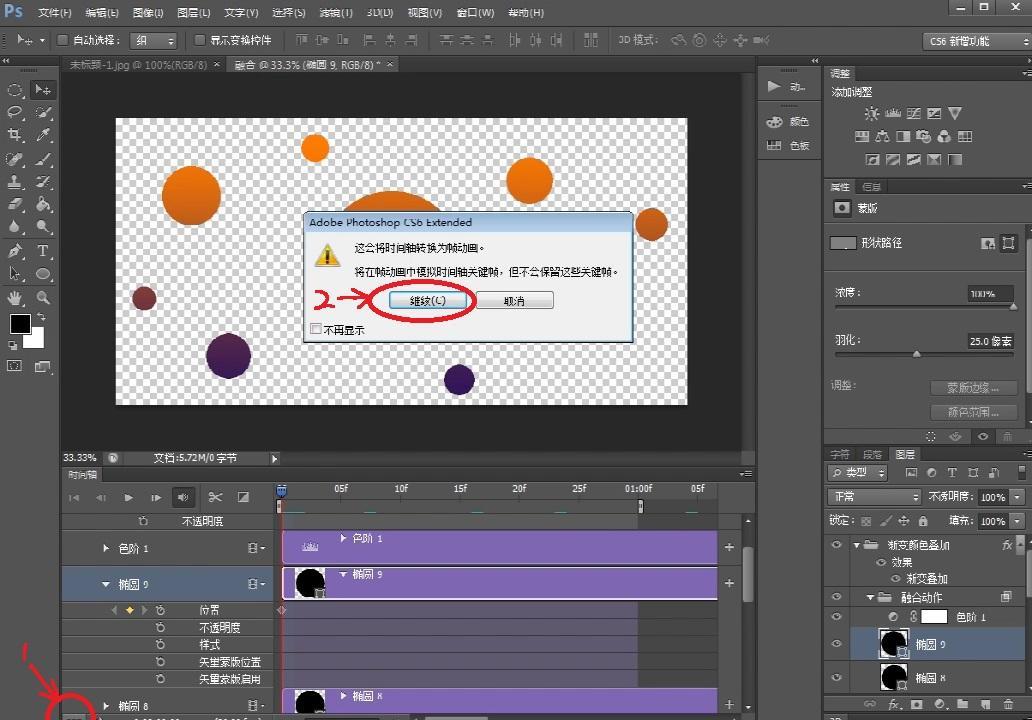Click the 羽化 feather slider handle
Viewport: 1032px width, 720px height.
pyautogui.click(x=917, y=354)
